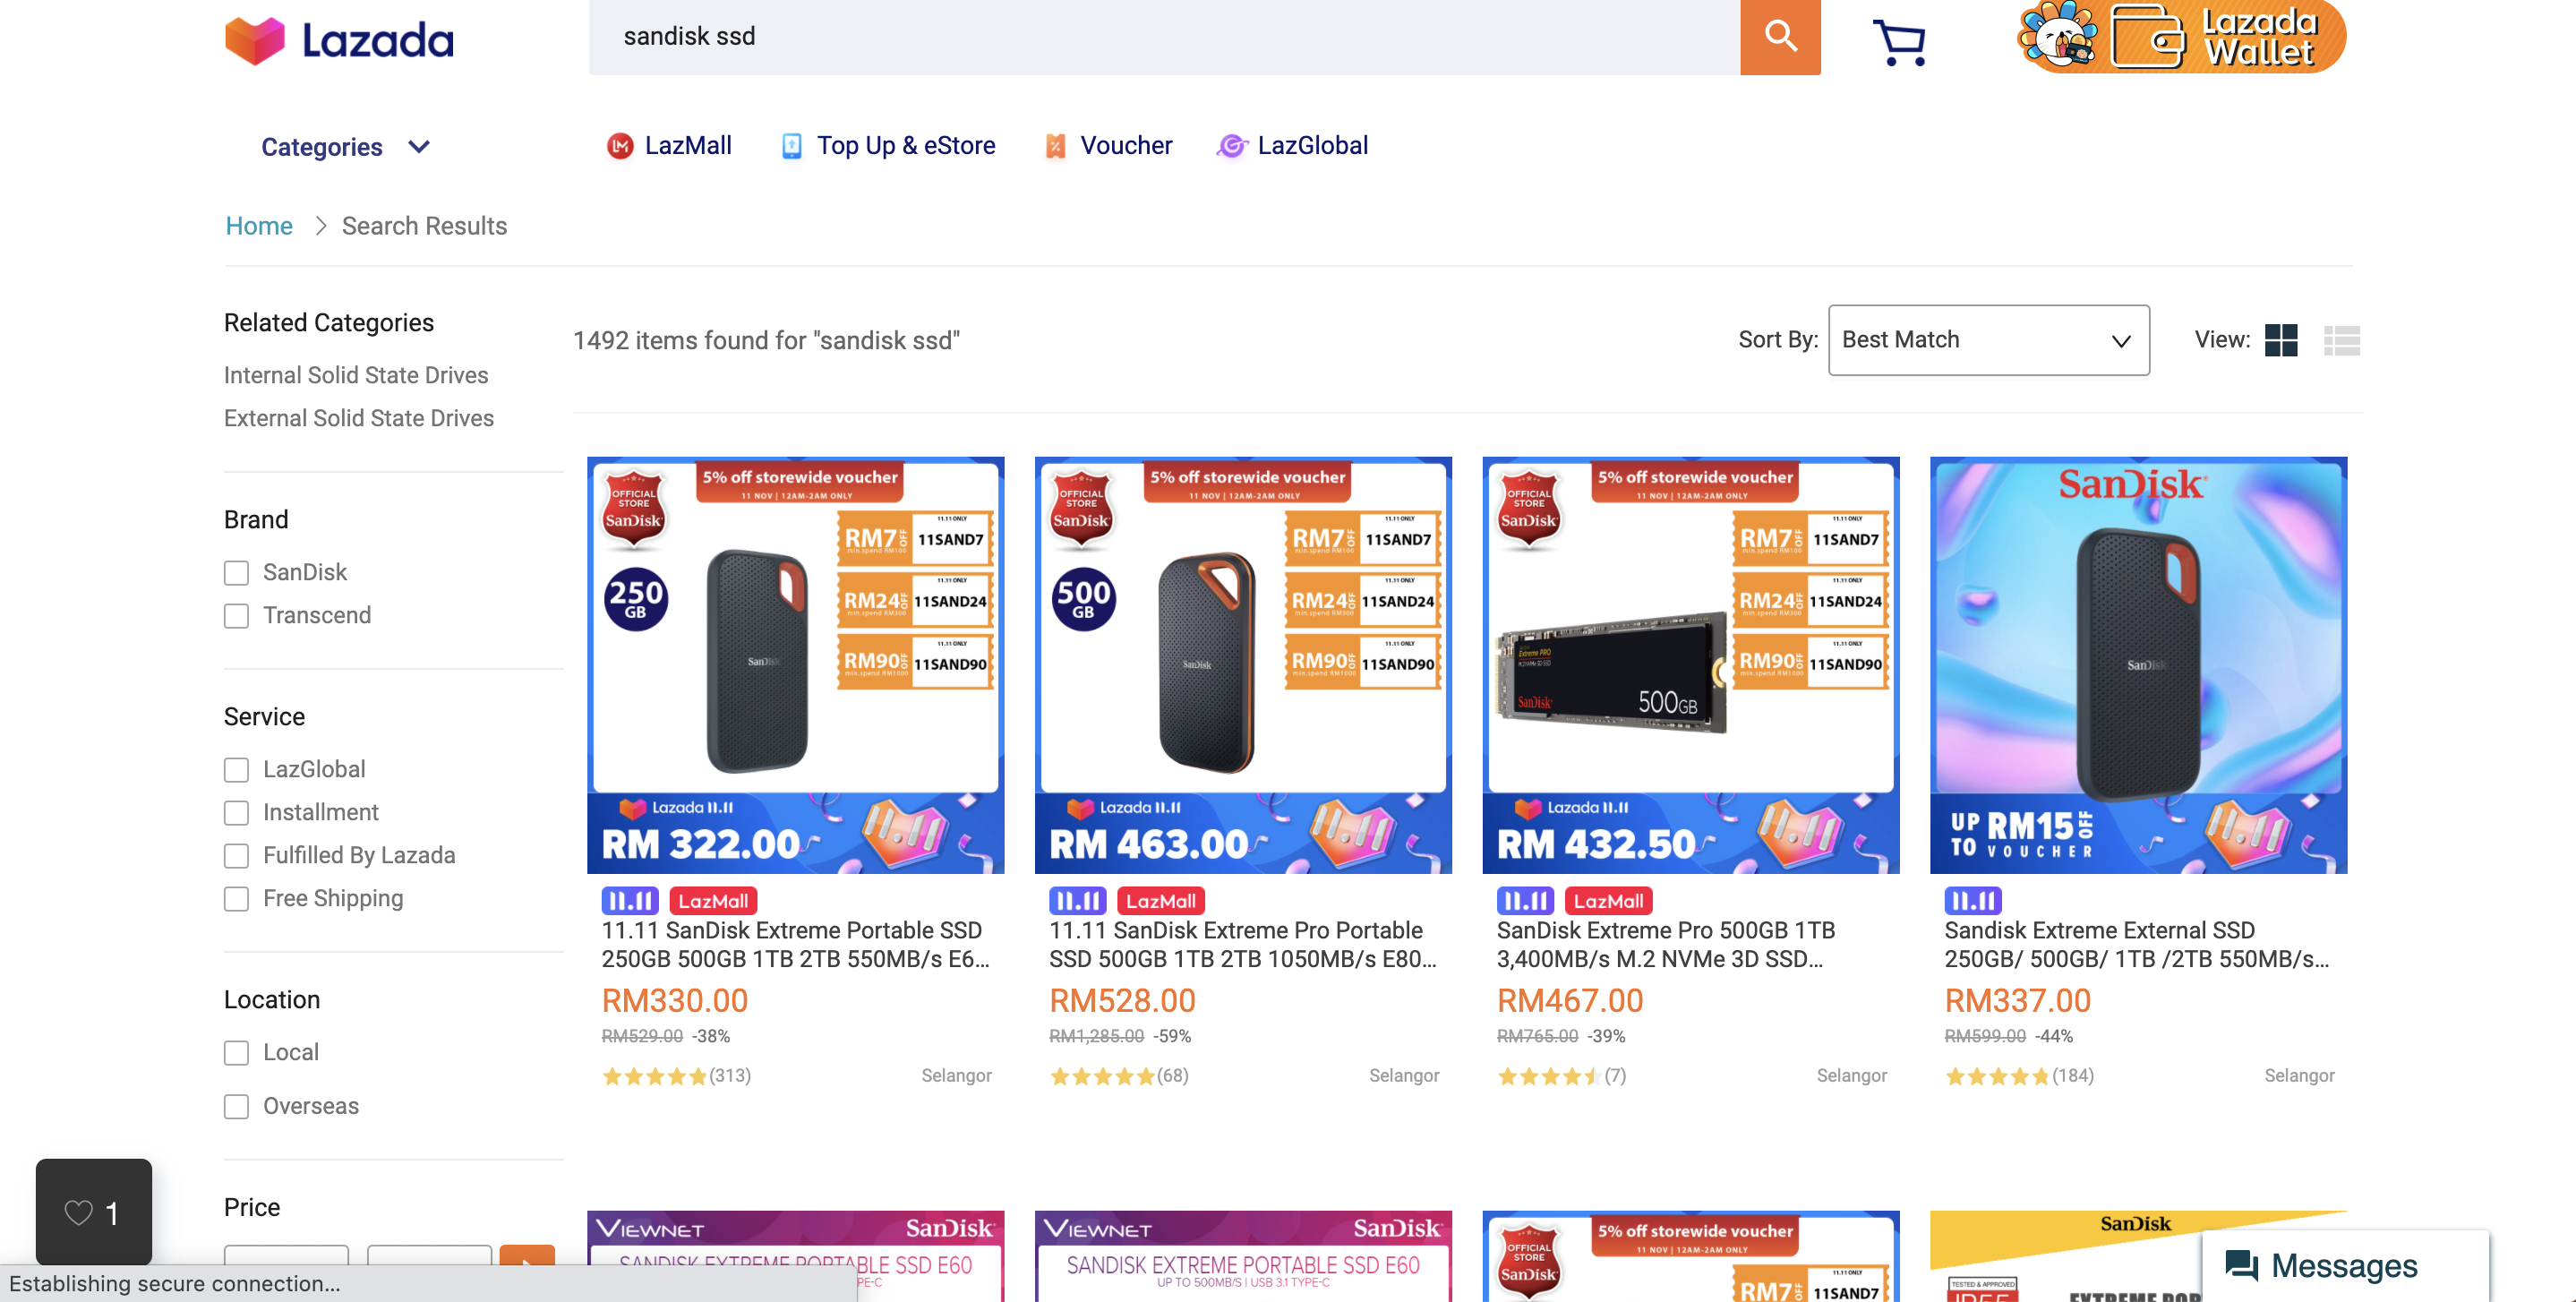Click the Lazada logo
This screenshot has height=1302, width=2576.
coord(339,41)
